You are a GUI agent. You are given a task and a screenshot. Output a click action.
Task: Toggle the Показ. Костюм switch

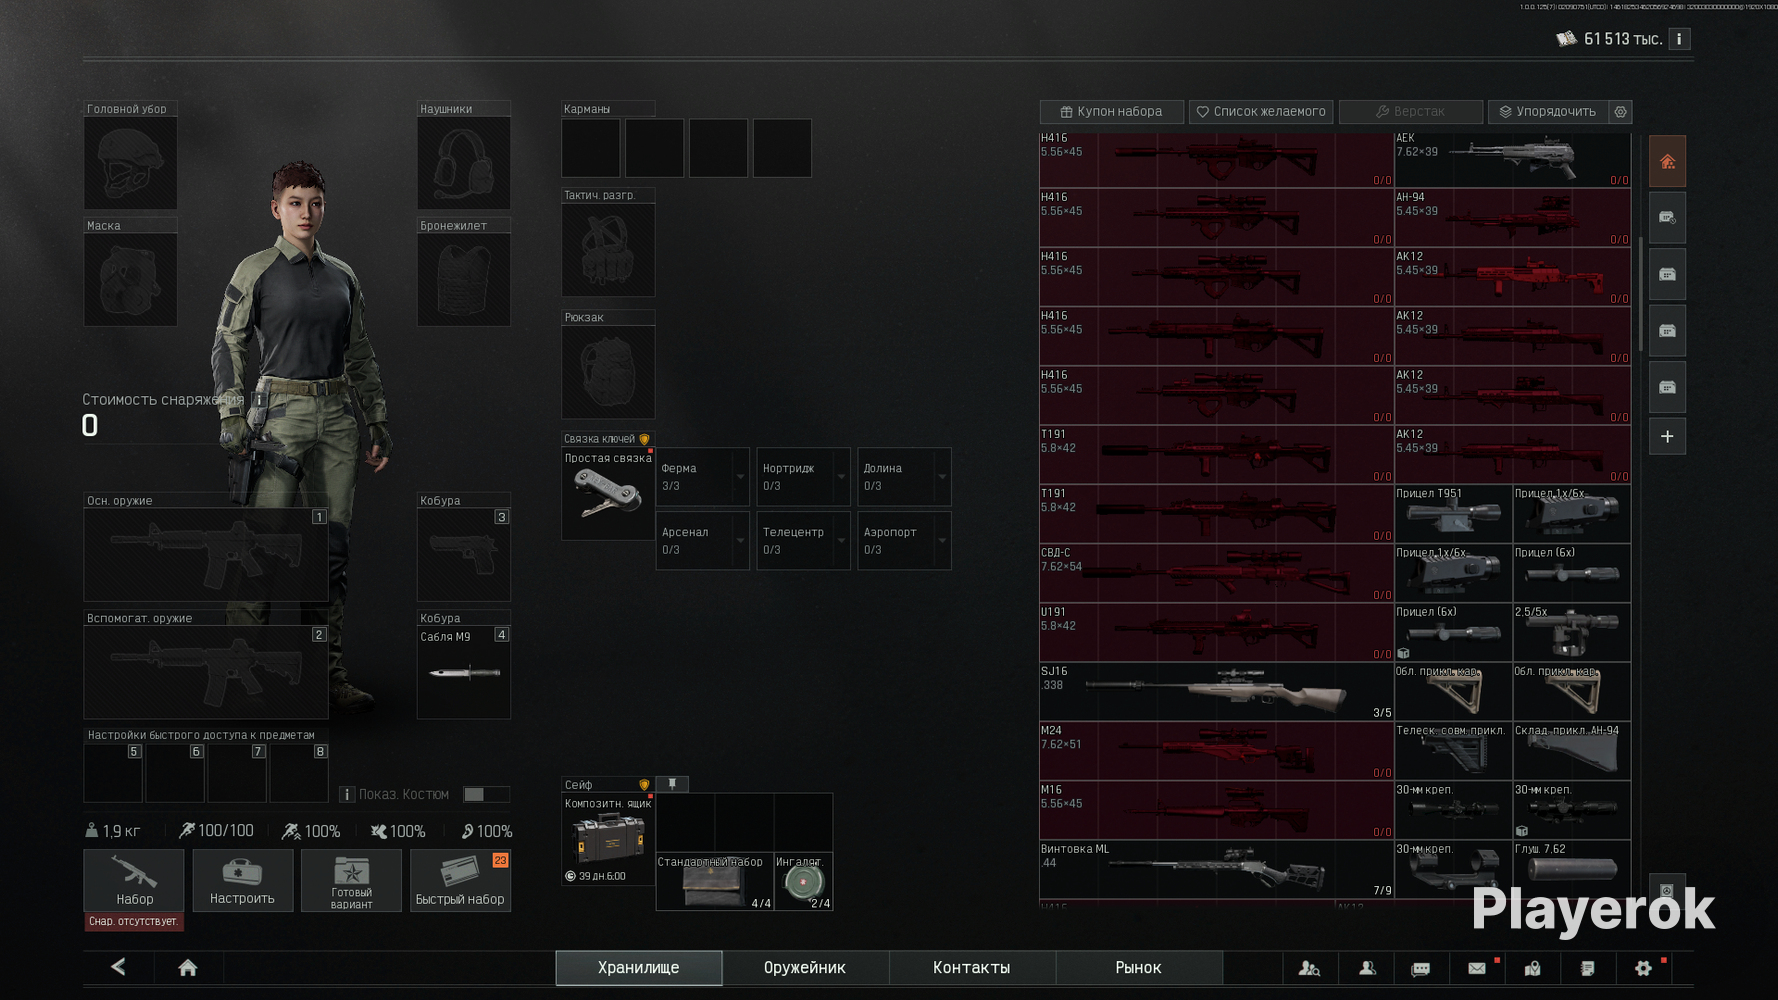(486, 794)
